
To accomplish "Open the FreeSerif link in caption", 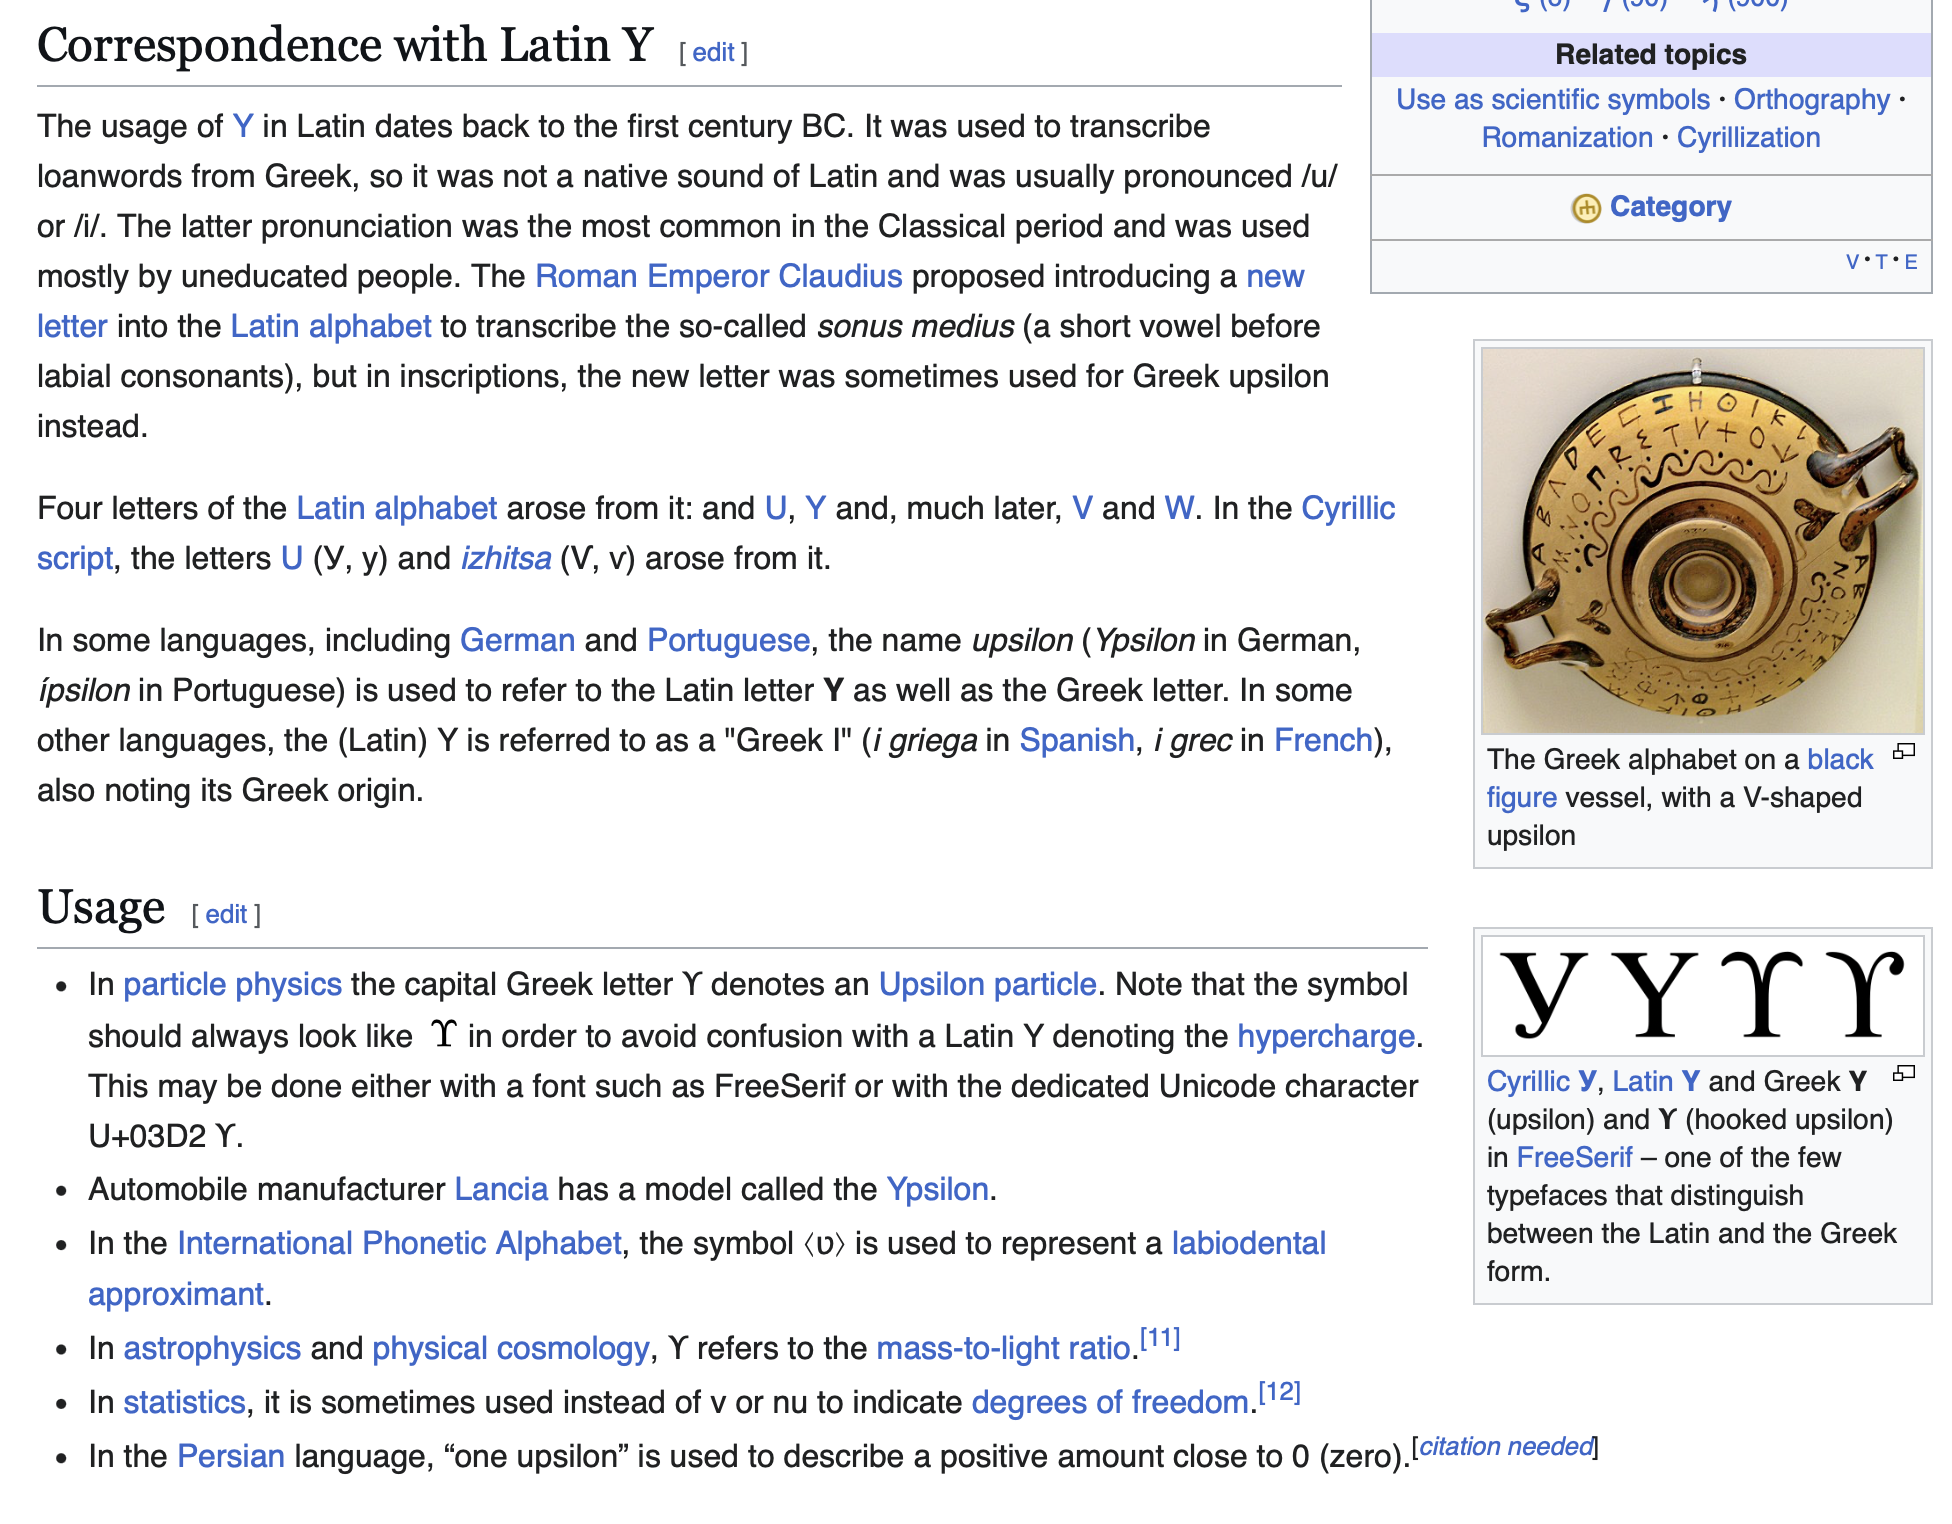I will tap(1575, 1158).
